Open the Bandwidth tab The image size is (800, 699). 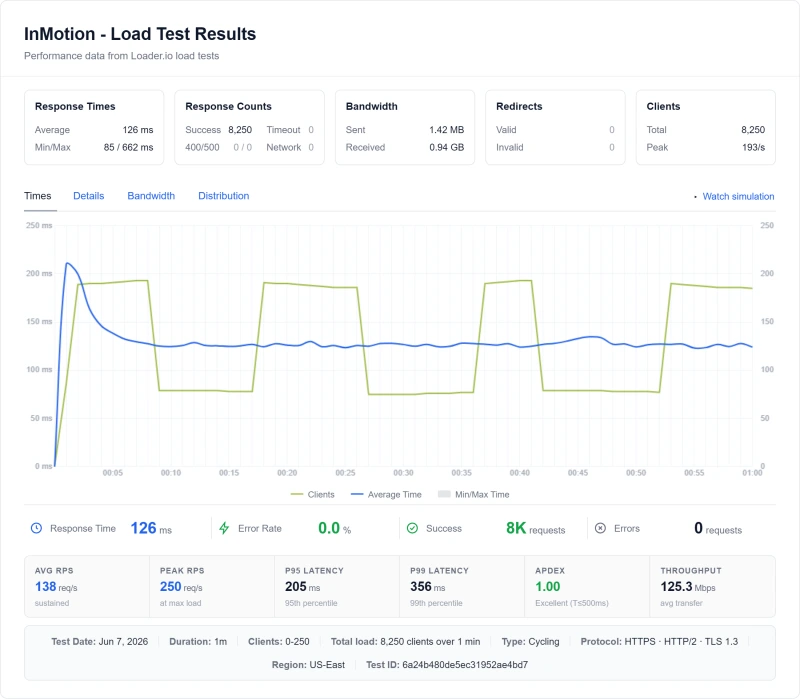point(151,196)
